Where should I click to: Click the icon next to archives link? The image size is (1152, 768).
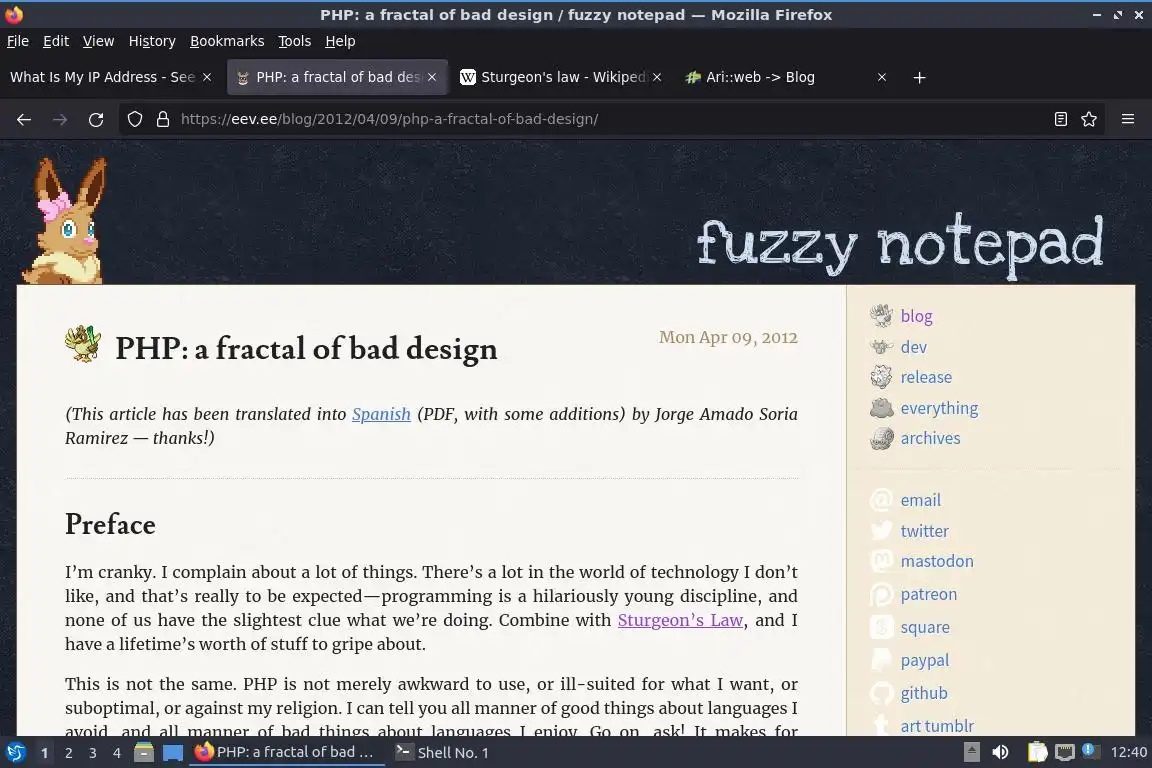881,438
